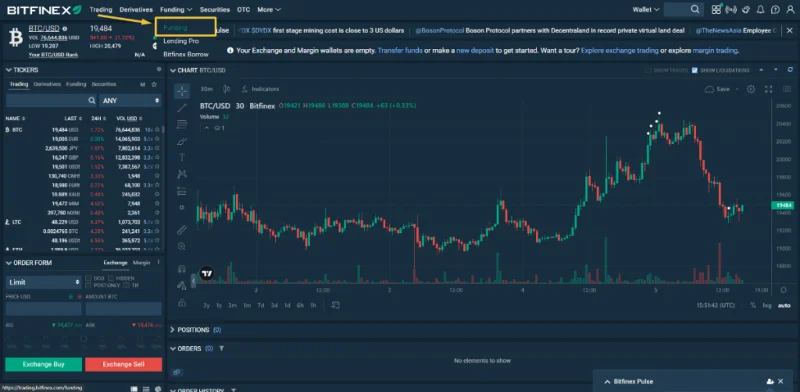Enable the TIF order option
This screenshot has height=392, width=800.
pyautogui.click(x=126, y=285)
